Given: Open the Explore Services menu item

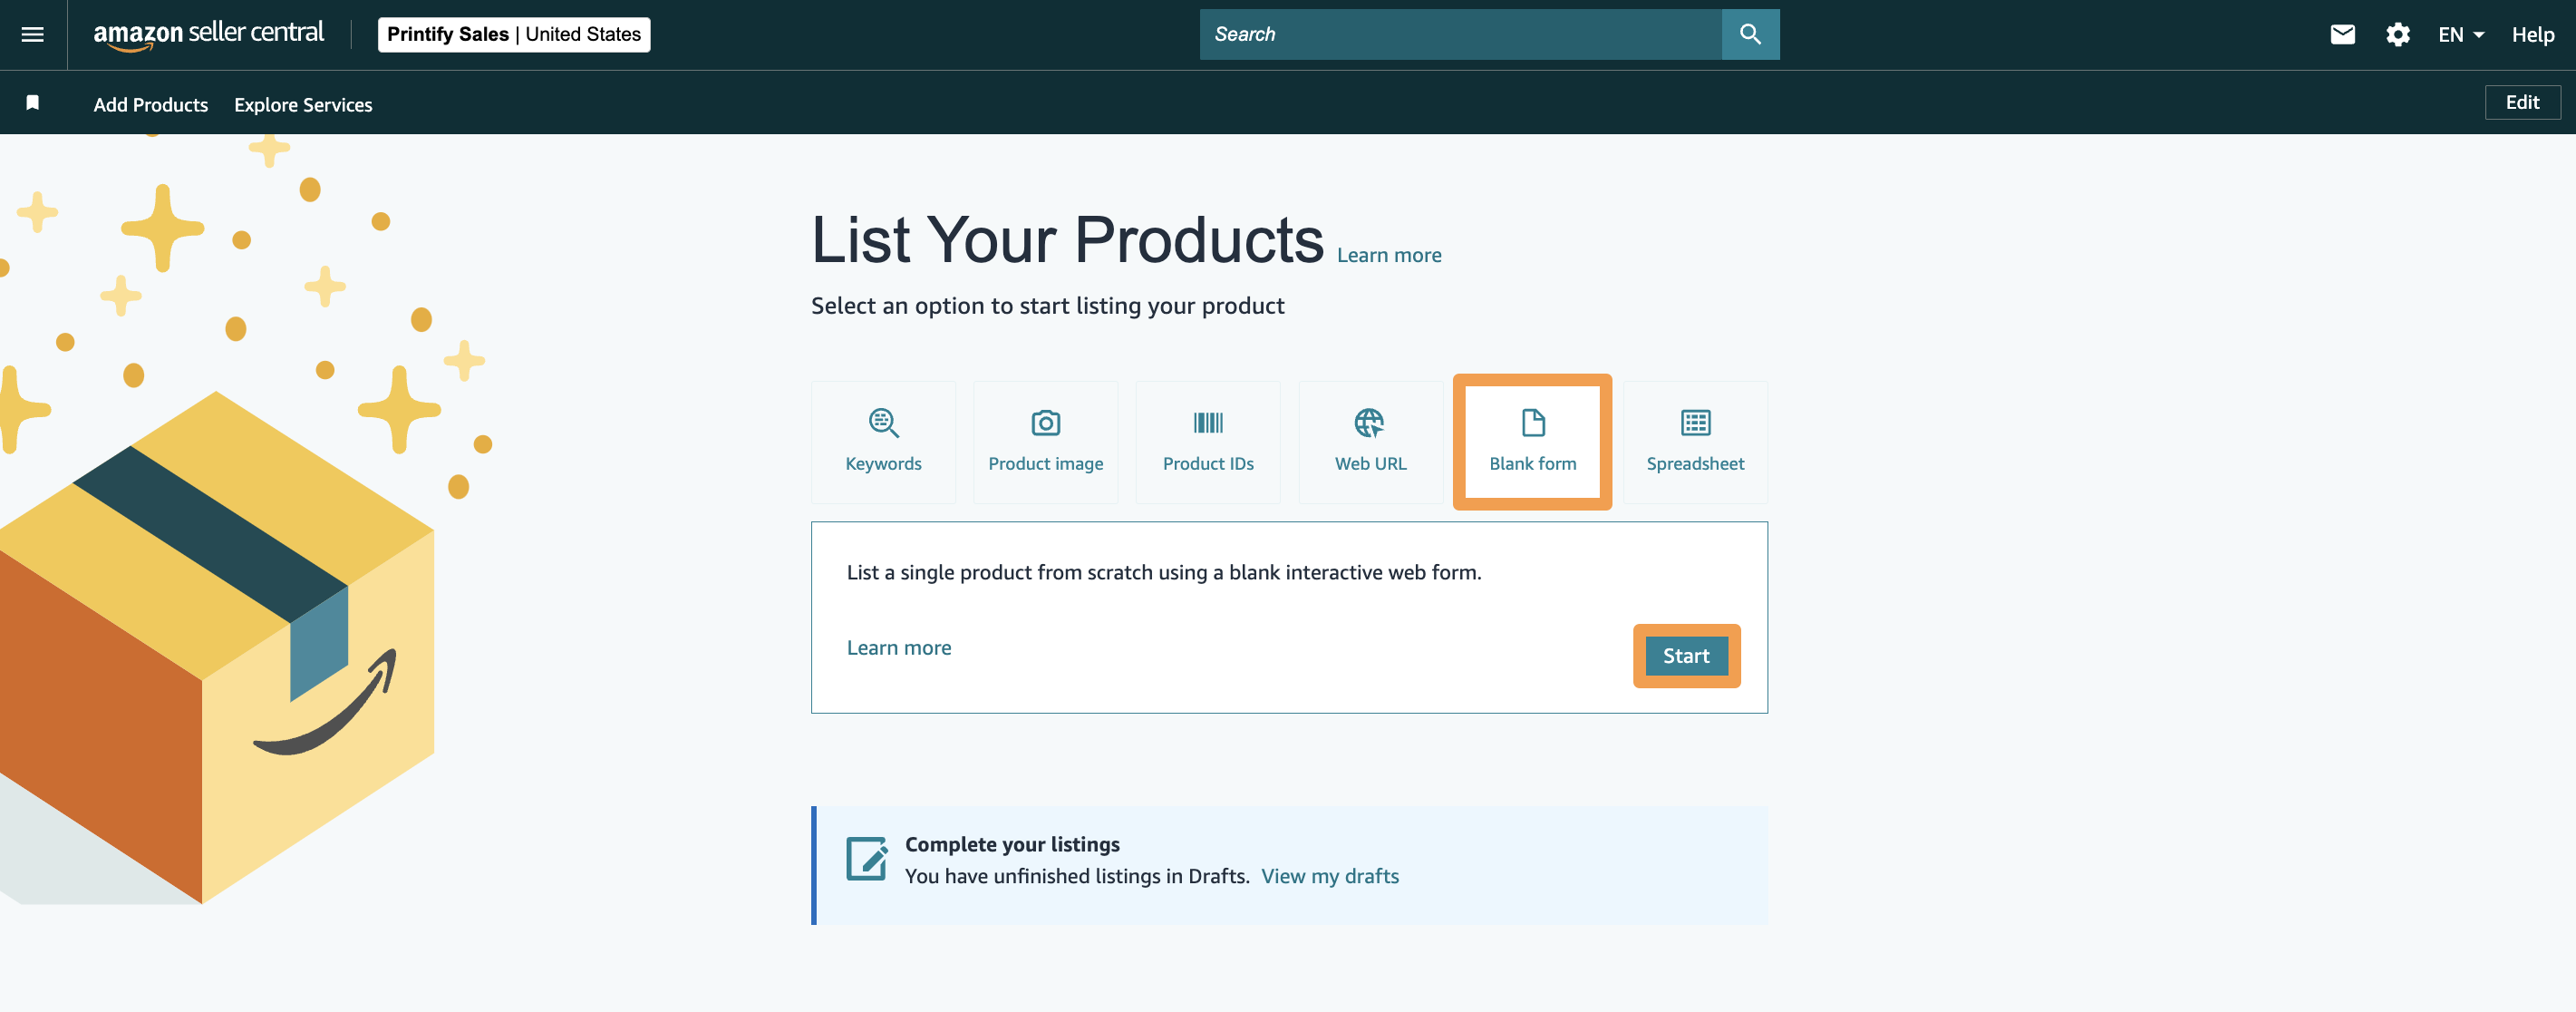Looking at the screenshot, I should pyautogui.click(x=303, y=105).
